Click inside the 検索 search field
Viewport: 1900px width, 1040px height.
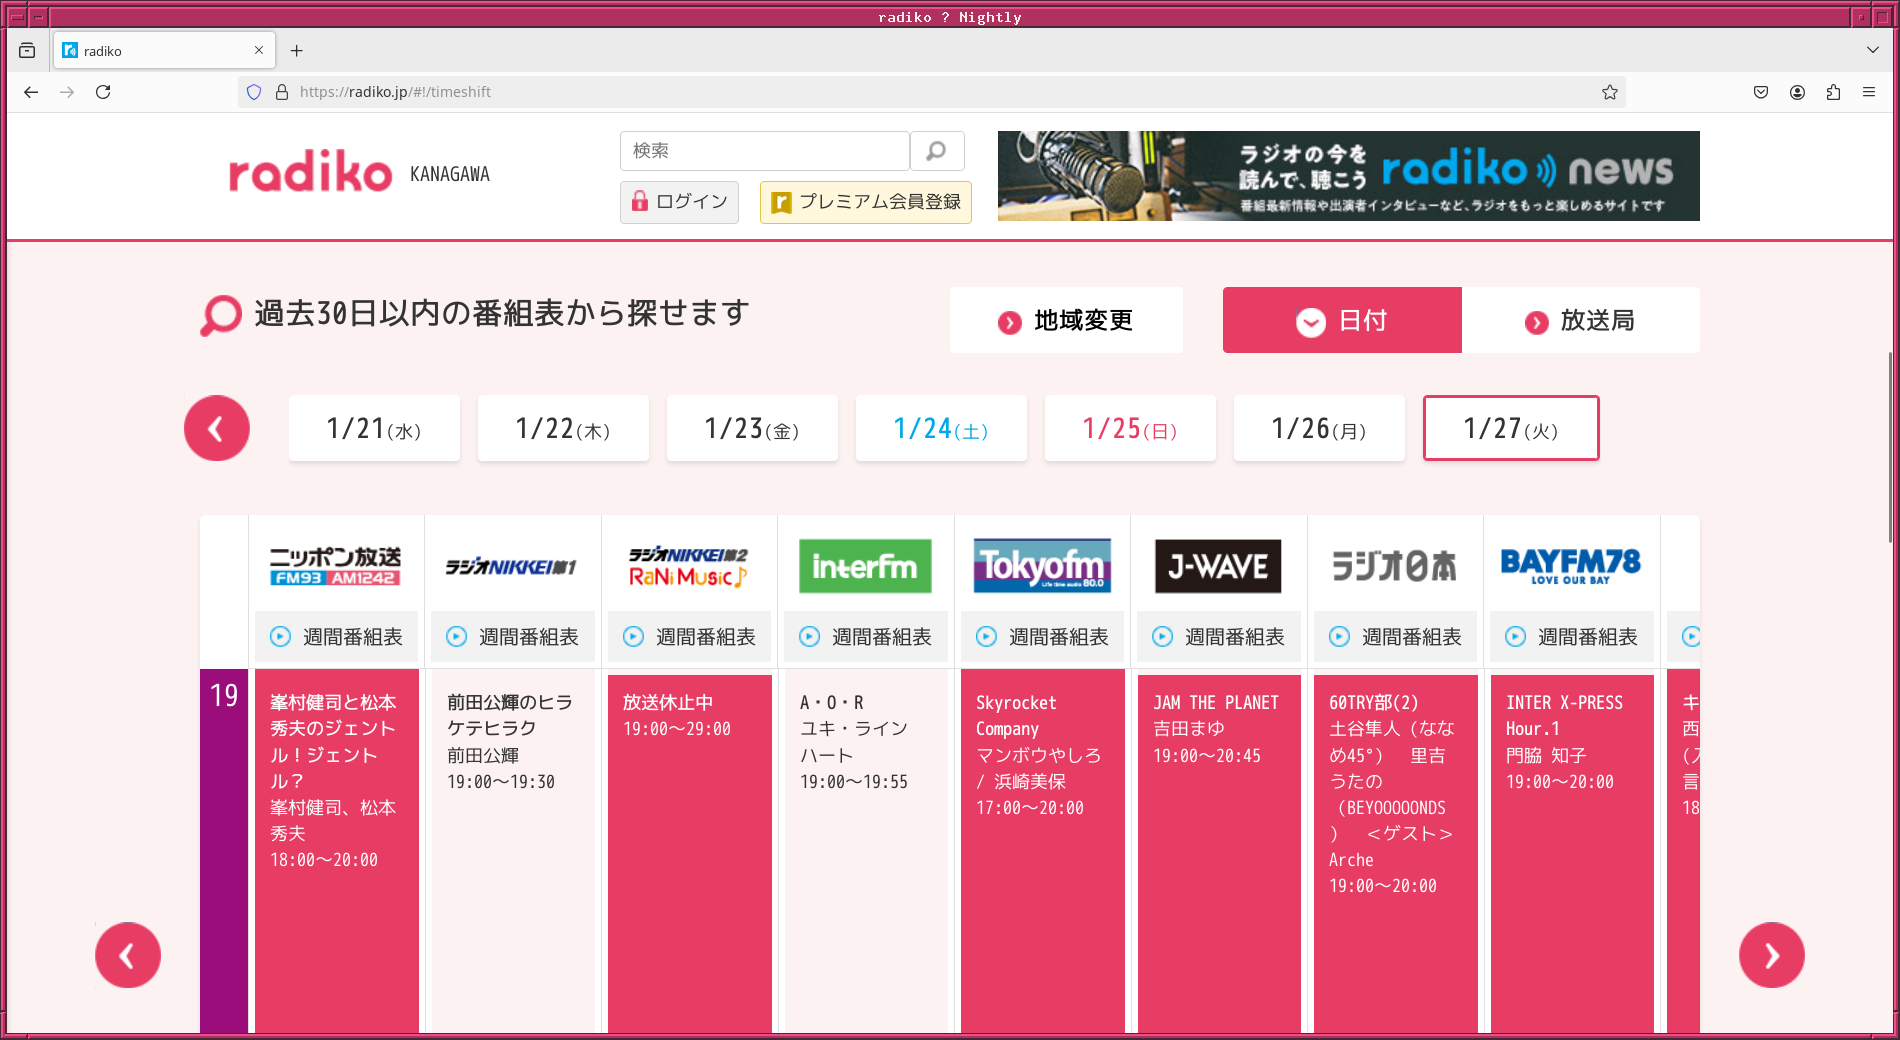[765, 151]
